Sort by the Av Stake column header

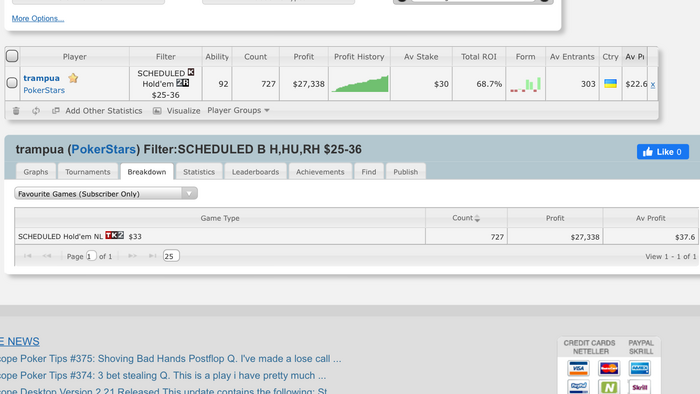point(421,57)
